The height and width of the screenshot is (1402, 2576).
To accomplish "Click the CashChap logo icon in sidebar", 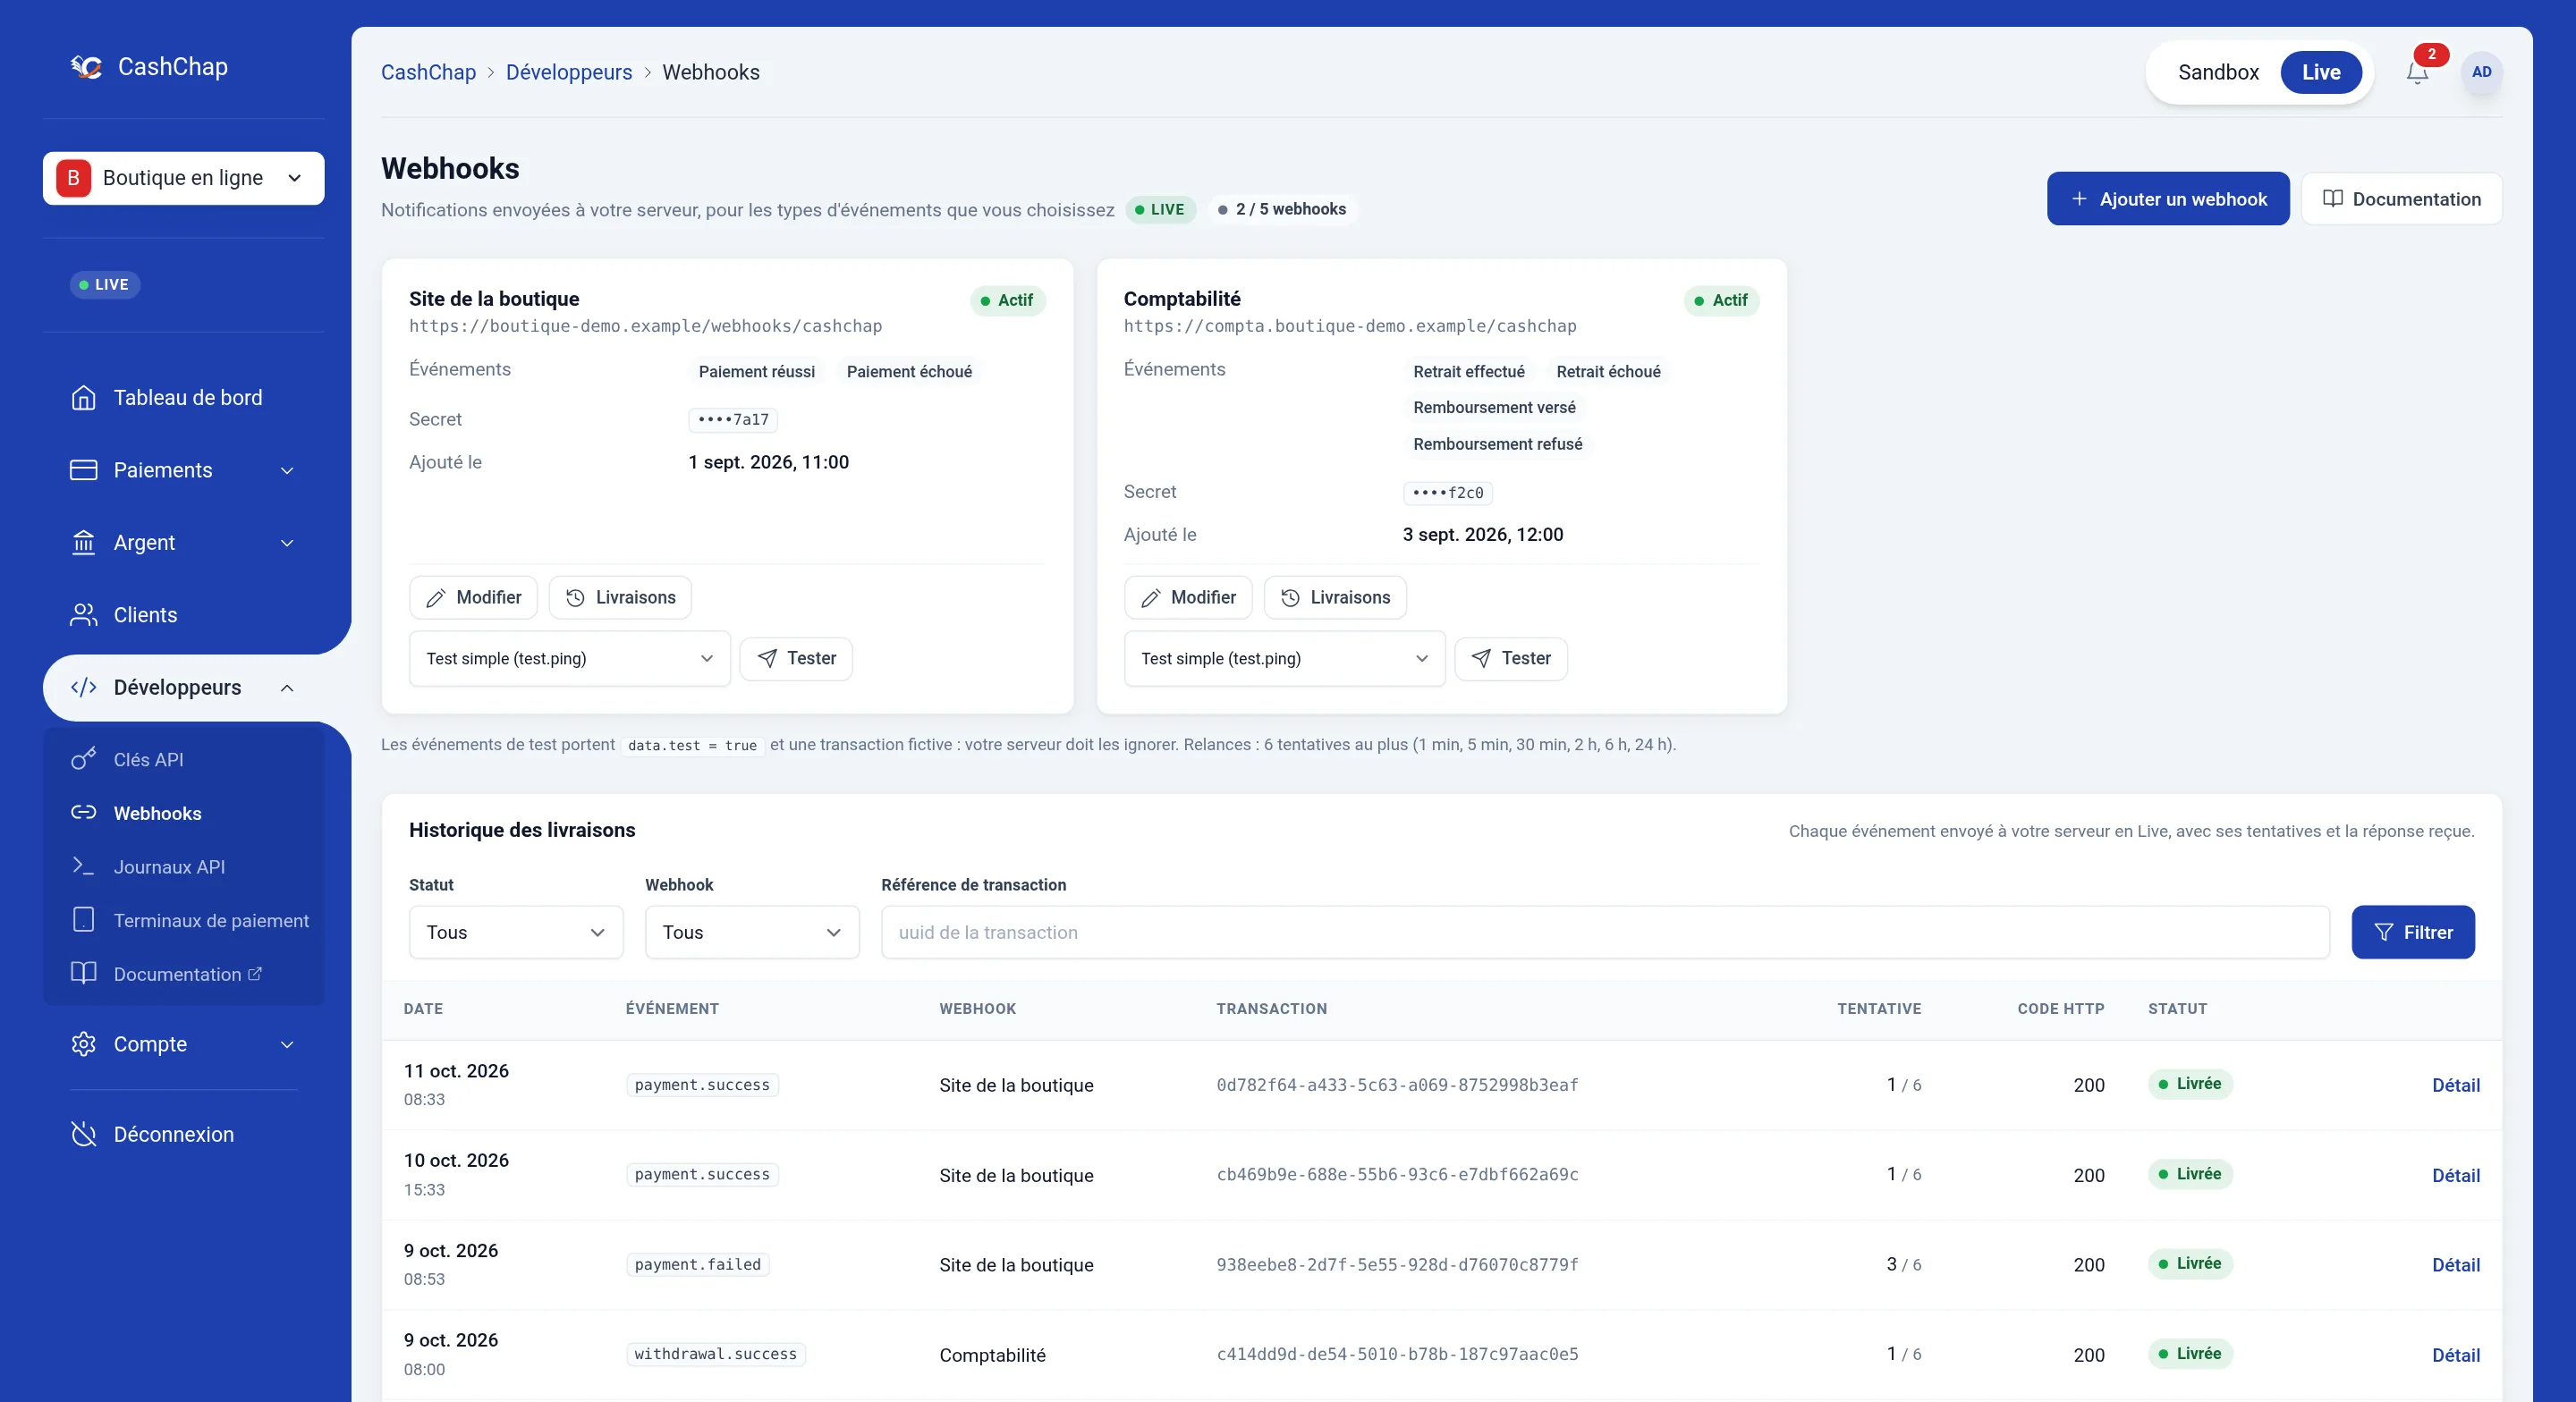I will coord(87,67).
